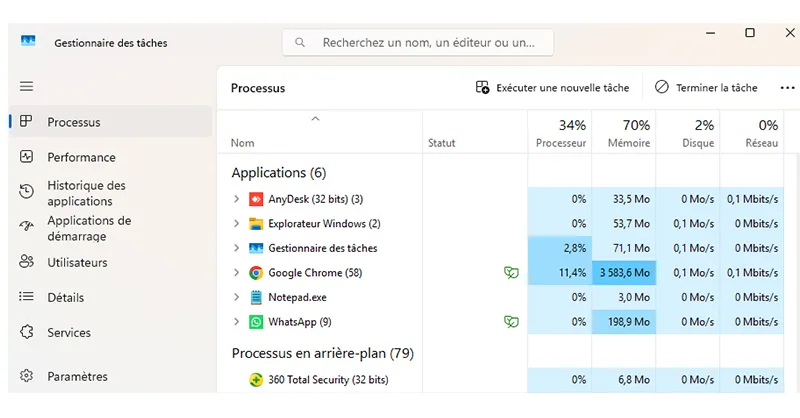
Task: Open Historique des applications
Action: (x=86, y=193)
